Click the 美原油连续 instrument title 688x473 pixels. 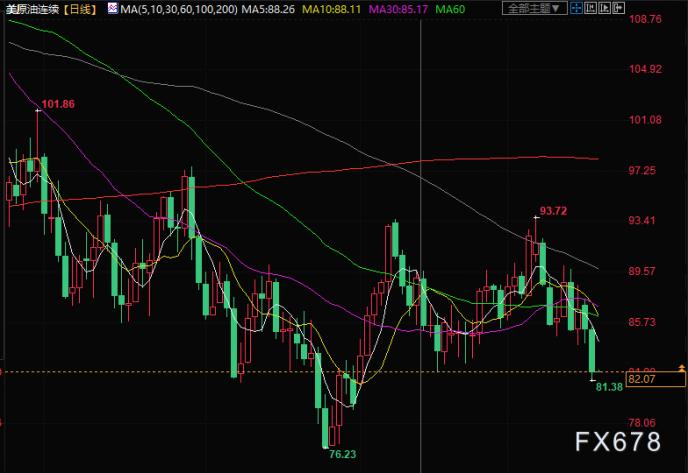(32, 9)
